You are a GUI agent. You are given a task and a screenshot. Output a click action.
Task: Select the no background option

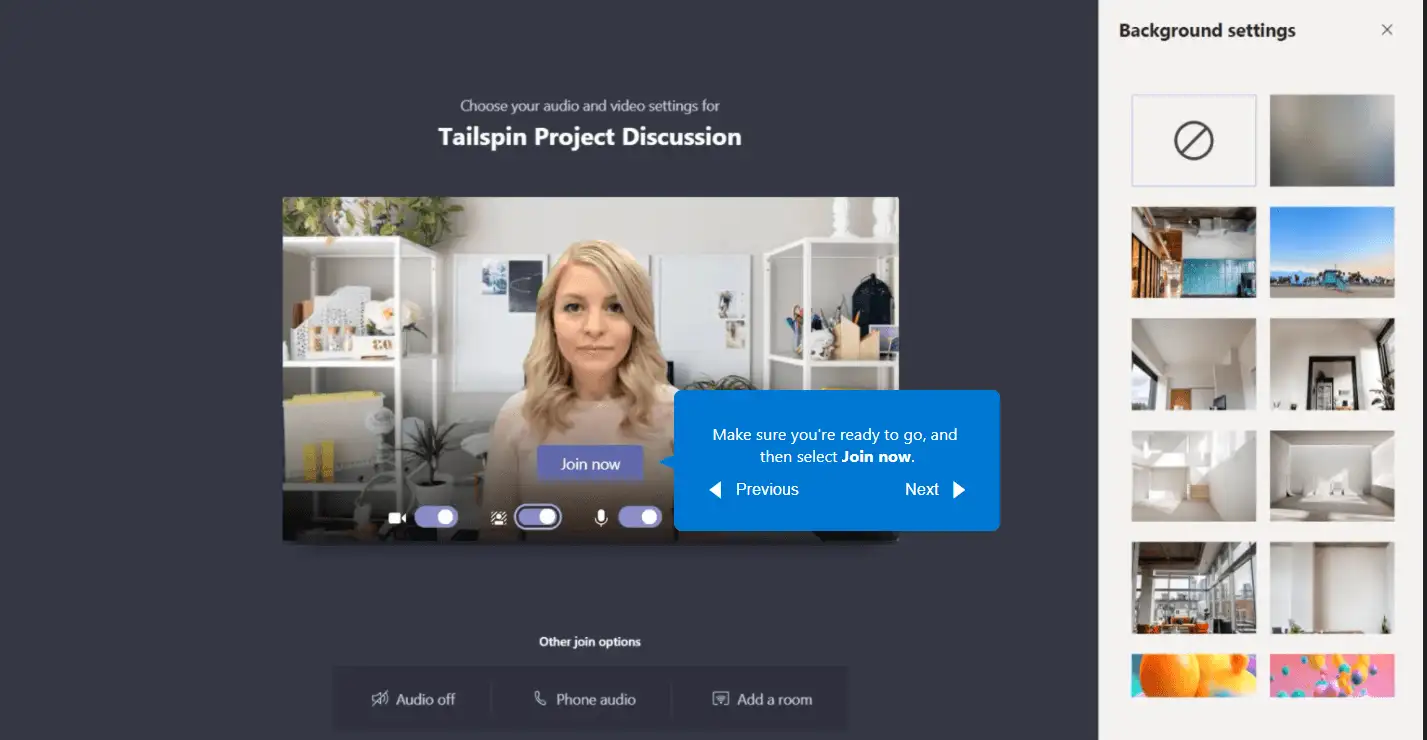tap(1194, 141)
